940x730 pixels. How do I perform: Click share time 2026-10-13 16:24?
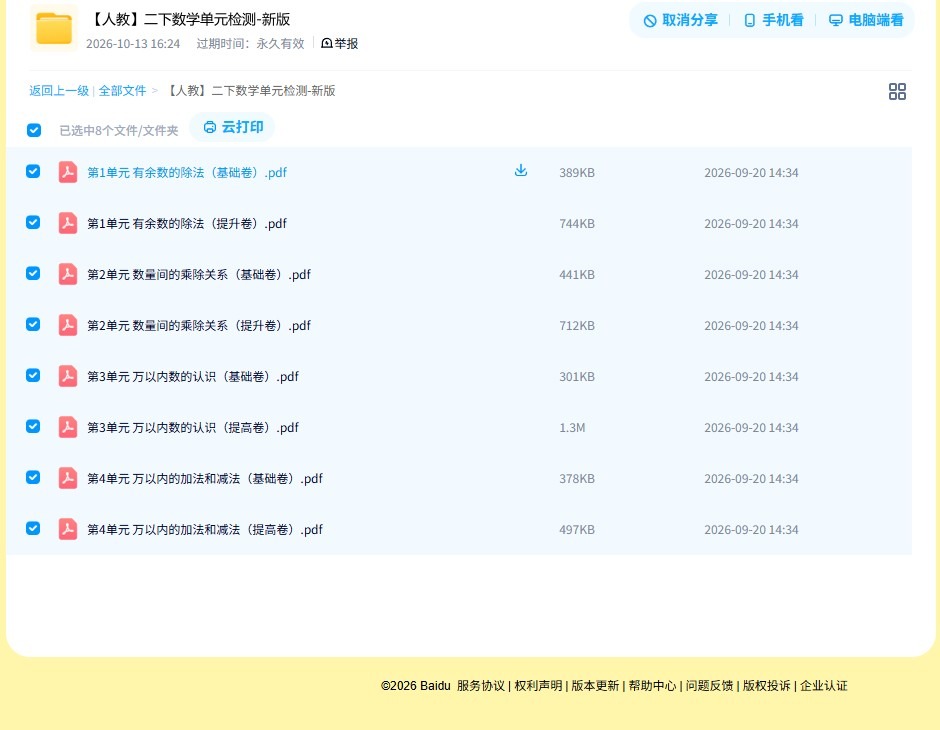[x=133, y=44]
